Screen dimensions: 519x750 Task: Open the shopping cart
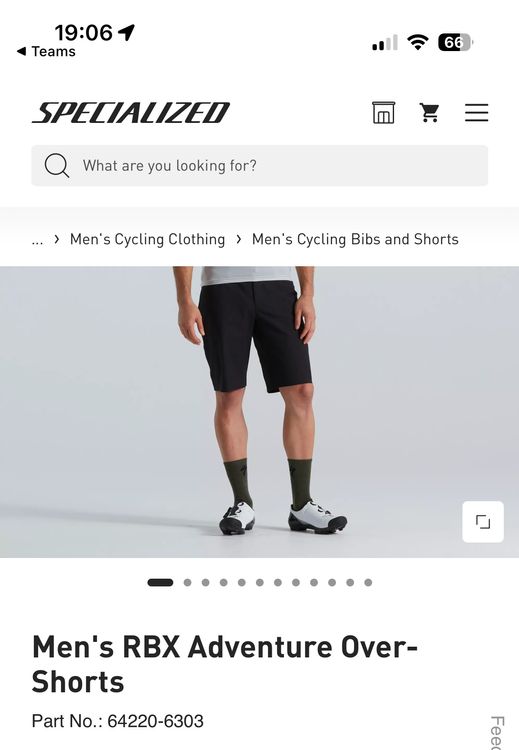coord(429,113)
